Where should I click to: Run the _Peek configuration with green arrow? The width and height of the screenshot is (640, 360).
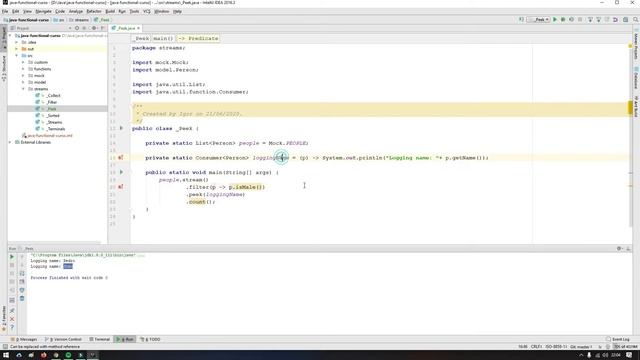555,20
